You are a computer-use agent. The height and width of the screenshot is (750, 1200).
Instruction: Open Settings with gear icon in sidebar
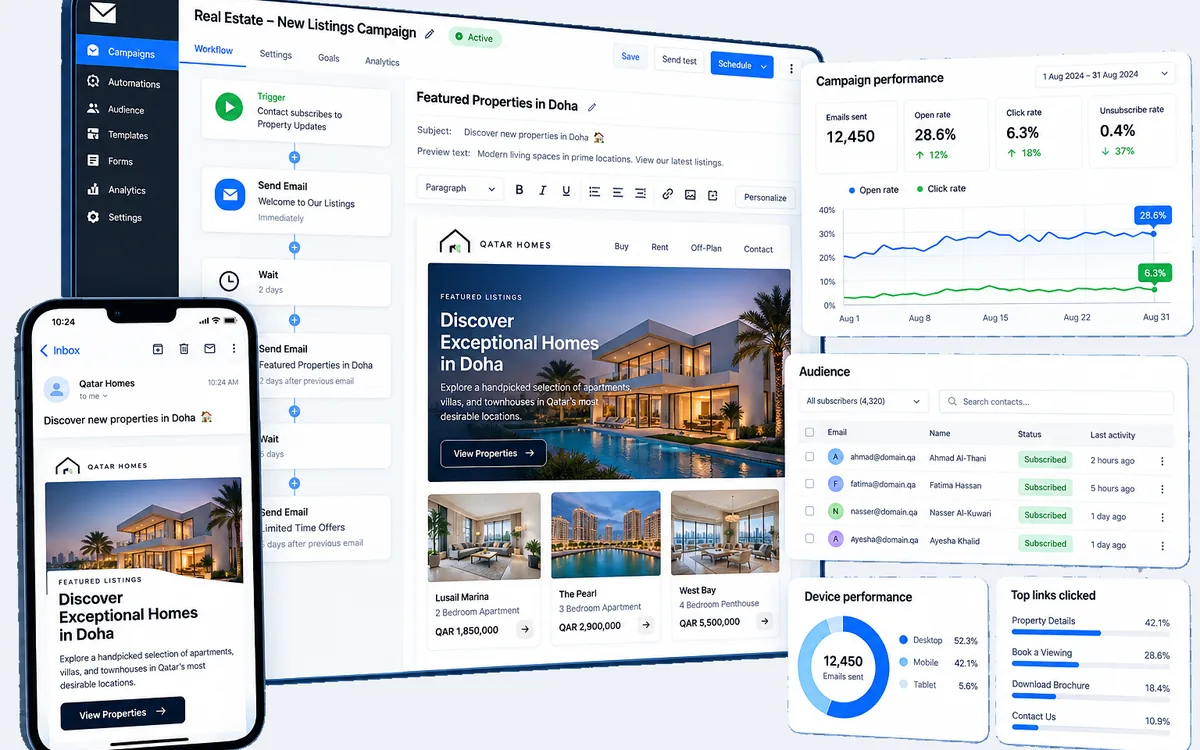point(115,217)
